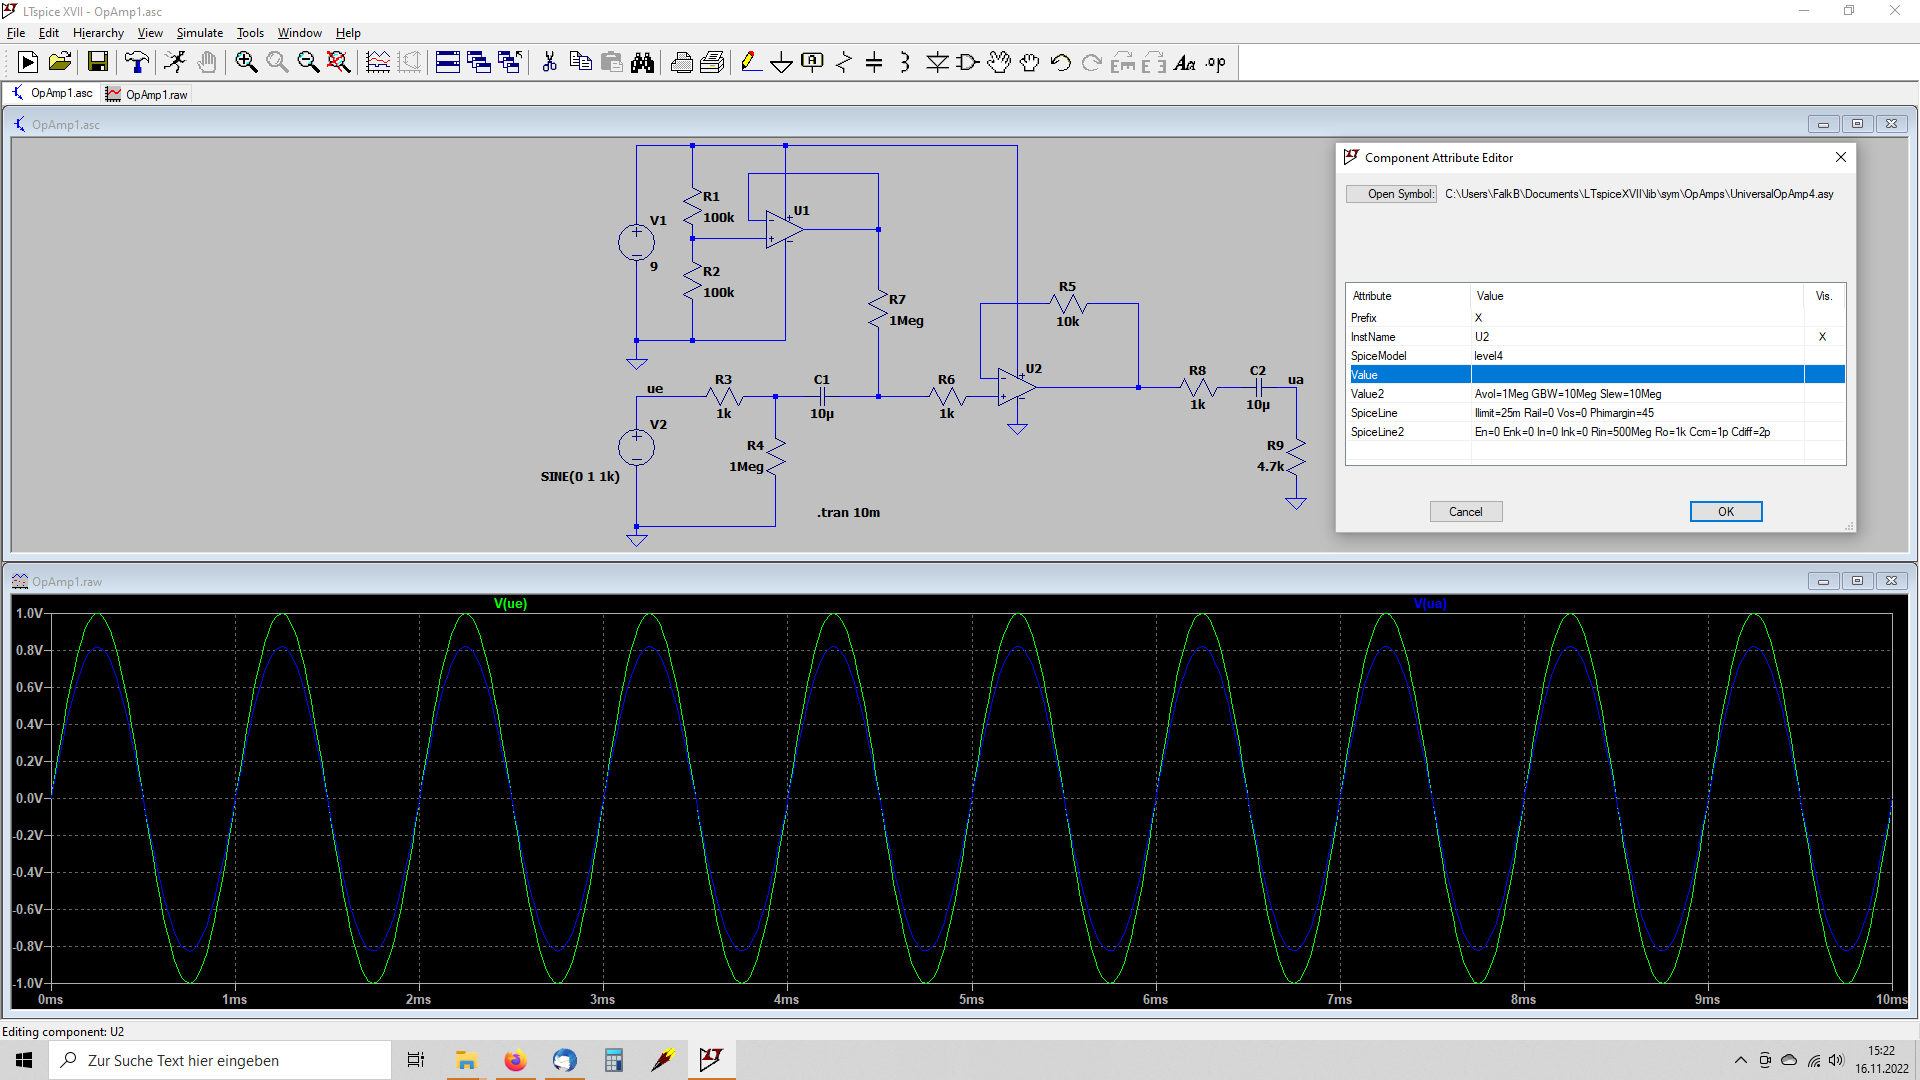Click the Pan magnifier icon
Image resolution: width=1920 pixels, height=1080 pixels.
(x=277, y=63)
